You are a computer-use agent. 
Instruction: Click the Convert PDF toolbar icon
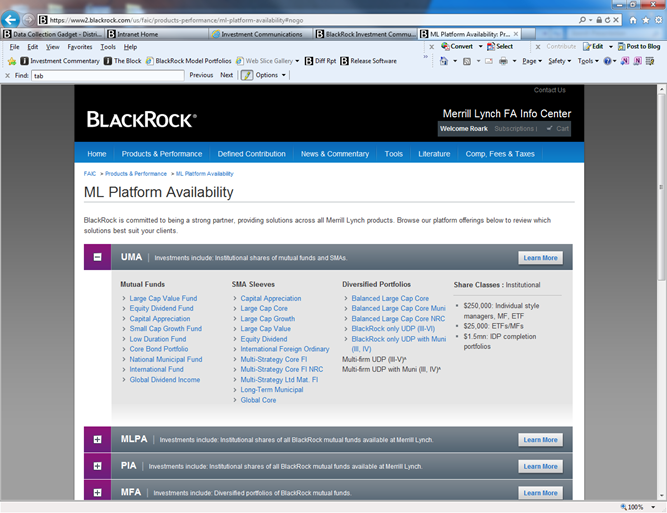(x=445, y=46)
